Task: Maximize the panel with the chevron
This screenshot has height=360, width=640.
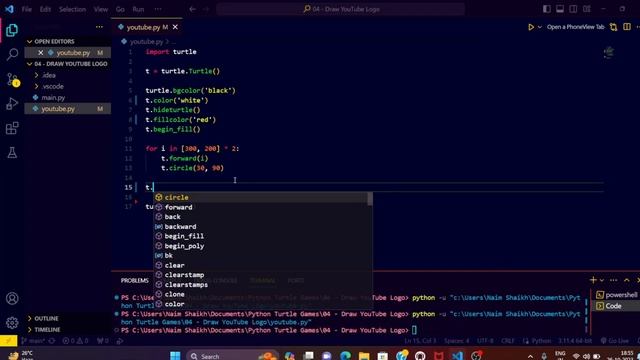Action: tap(627, 280)
